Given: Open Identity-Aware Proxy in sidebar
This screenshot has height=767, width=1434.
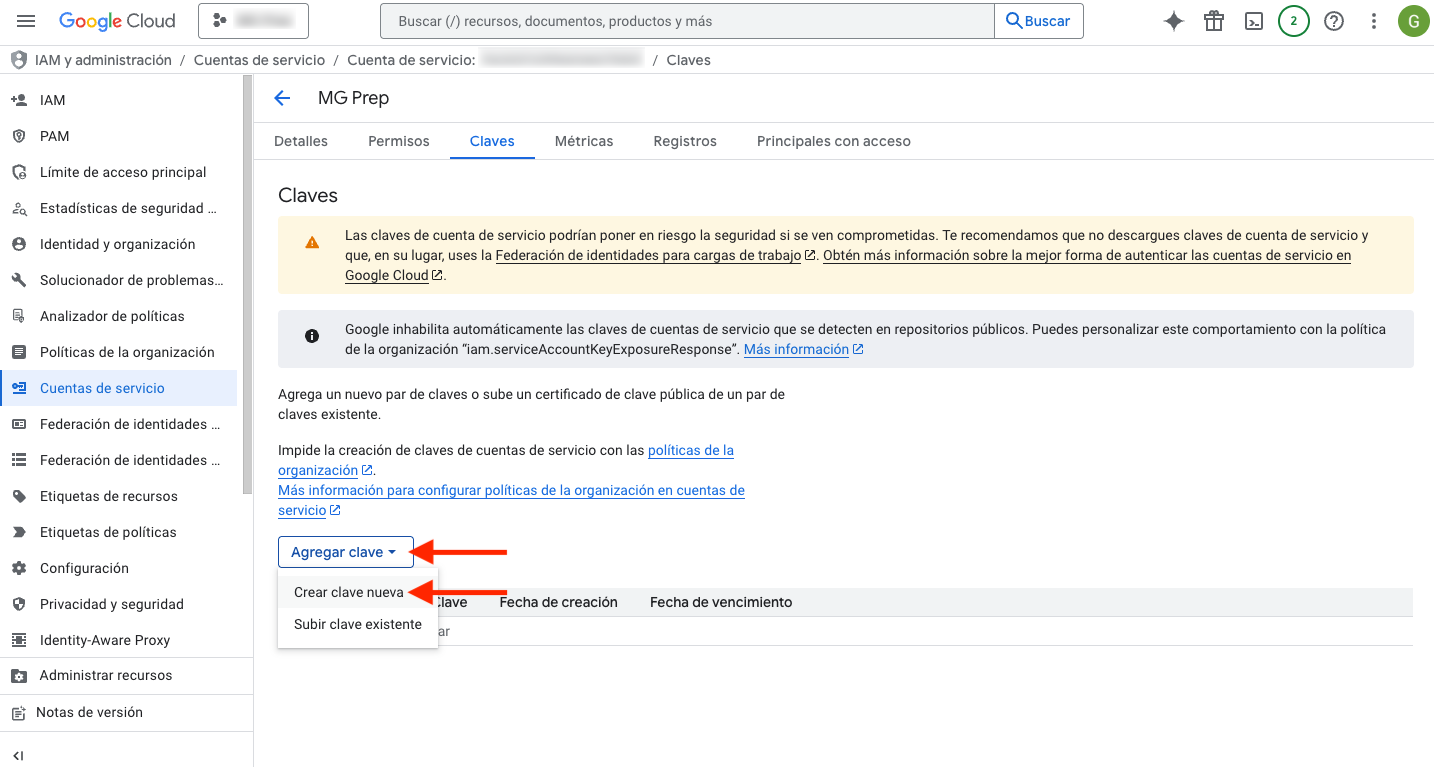Looking at the screenshot, I should [105, 640].
